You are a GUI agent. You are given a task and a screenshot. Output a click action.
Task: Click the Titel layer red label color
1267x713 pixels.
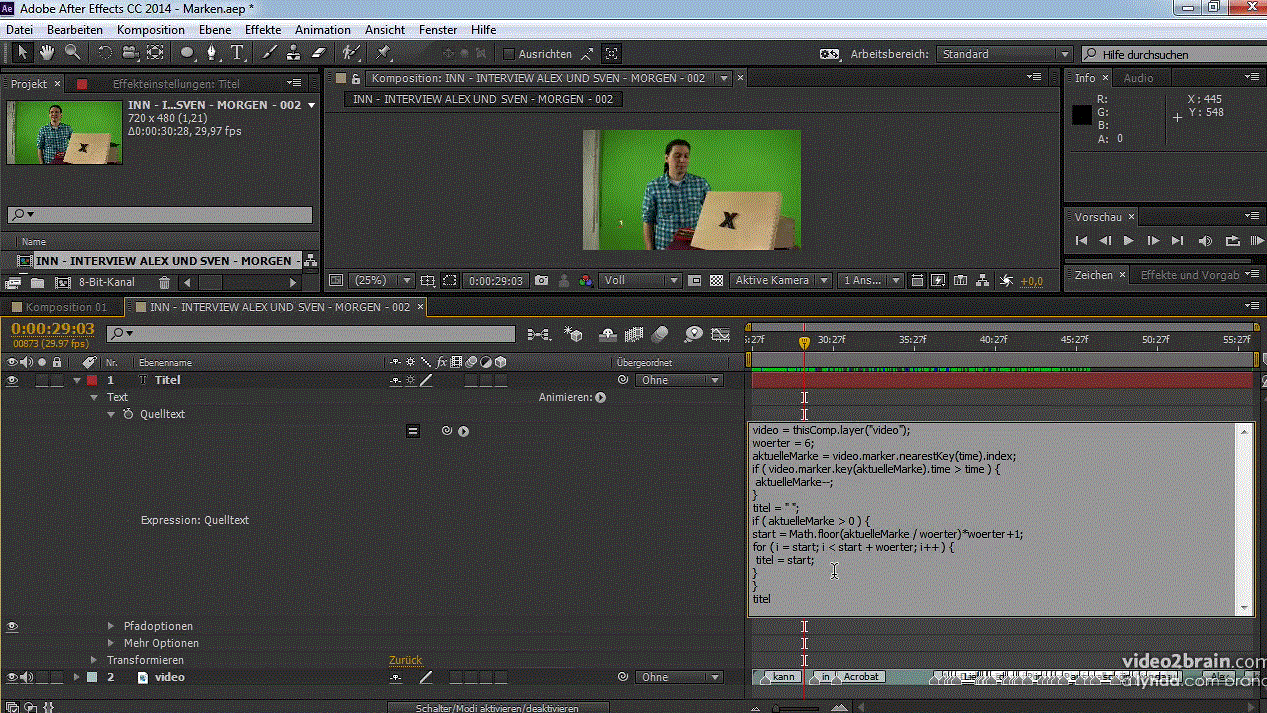pyautogui.click(x=92, y=380)
